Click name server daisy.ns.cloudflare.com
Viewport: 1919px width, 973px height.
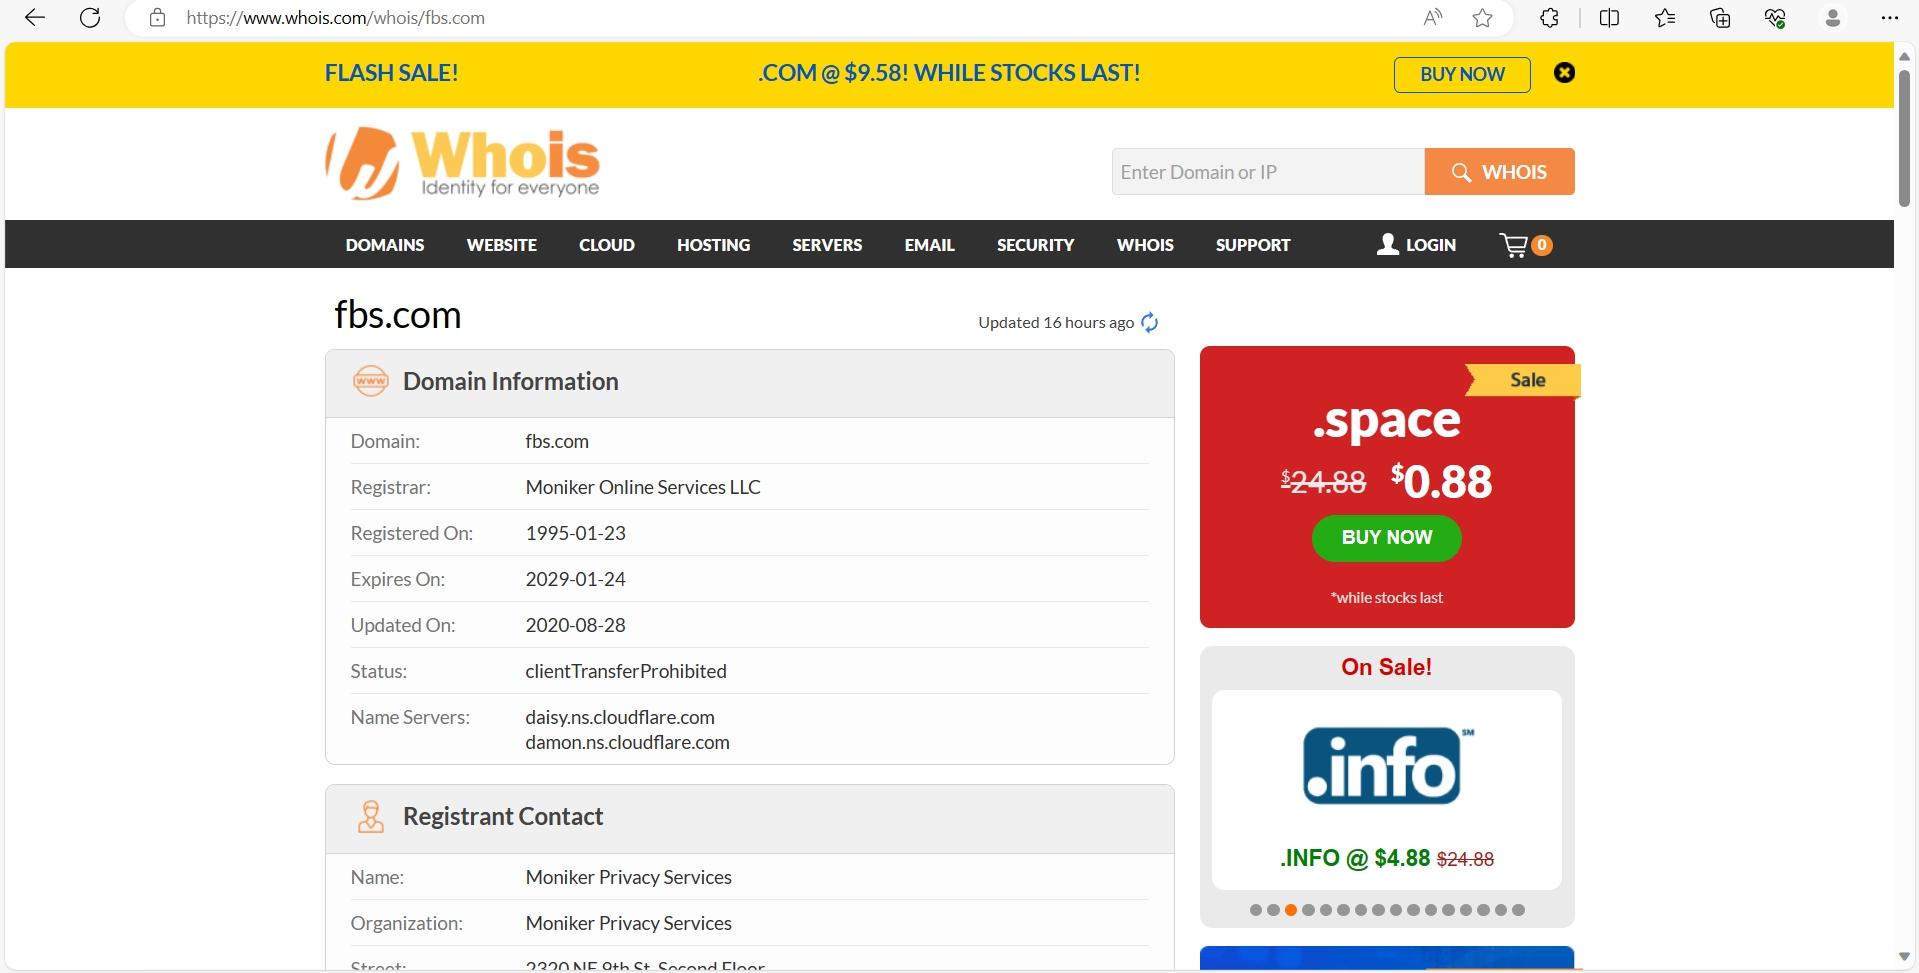coord(620,717)
